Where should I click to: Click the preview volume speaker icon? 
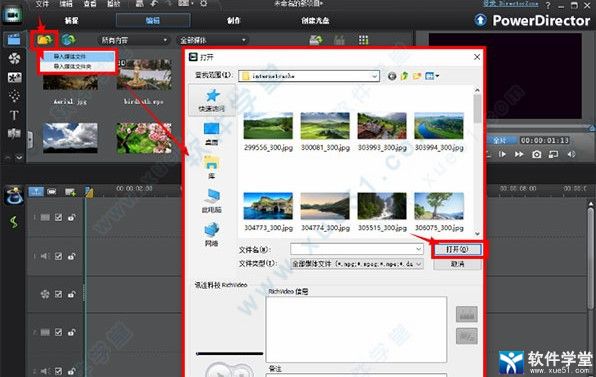point(571,154)
